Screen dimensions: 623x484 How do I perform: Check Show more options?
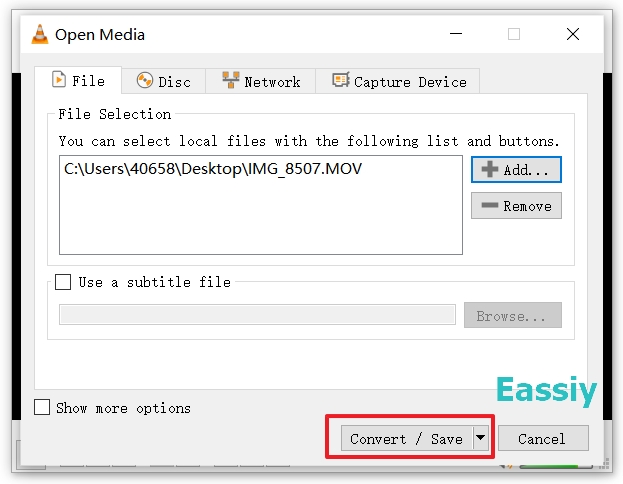pos(42,408)
